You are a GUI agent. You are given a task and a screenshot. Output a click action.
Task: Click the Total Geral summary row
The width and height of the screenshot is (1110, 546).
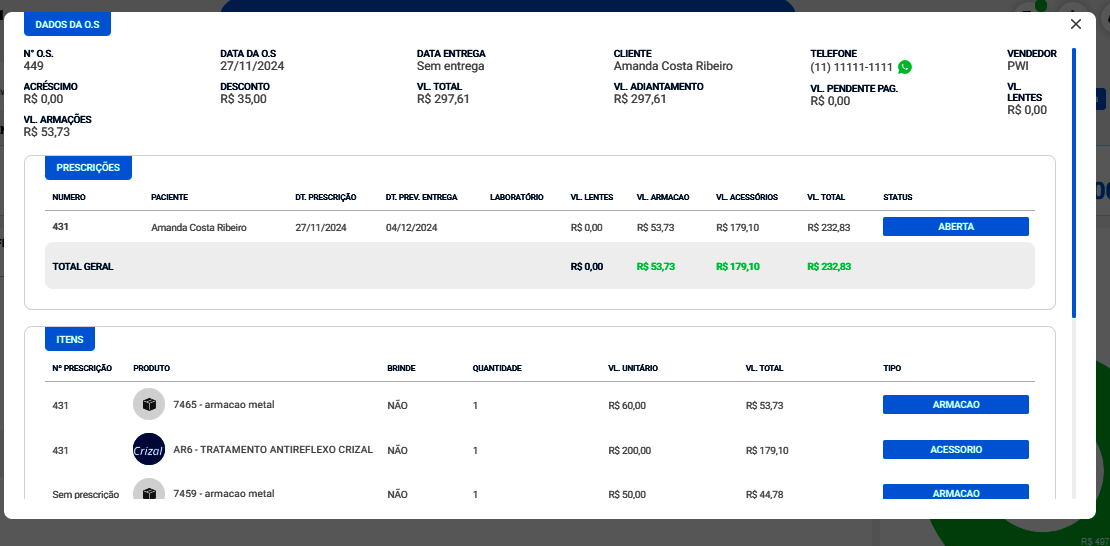click(83, 267)
